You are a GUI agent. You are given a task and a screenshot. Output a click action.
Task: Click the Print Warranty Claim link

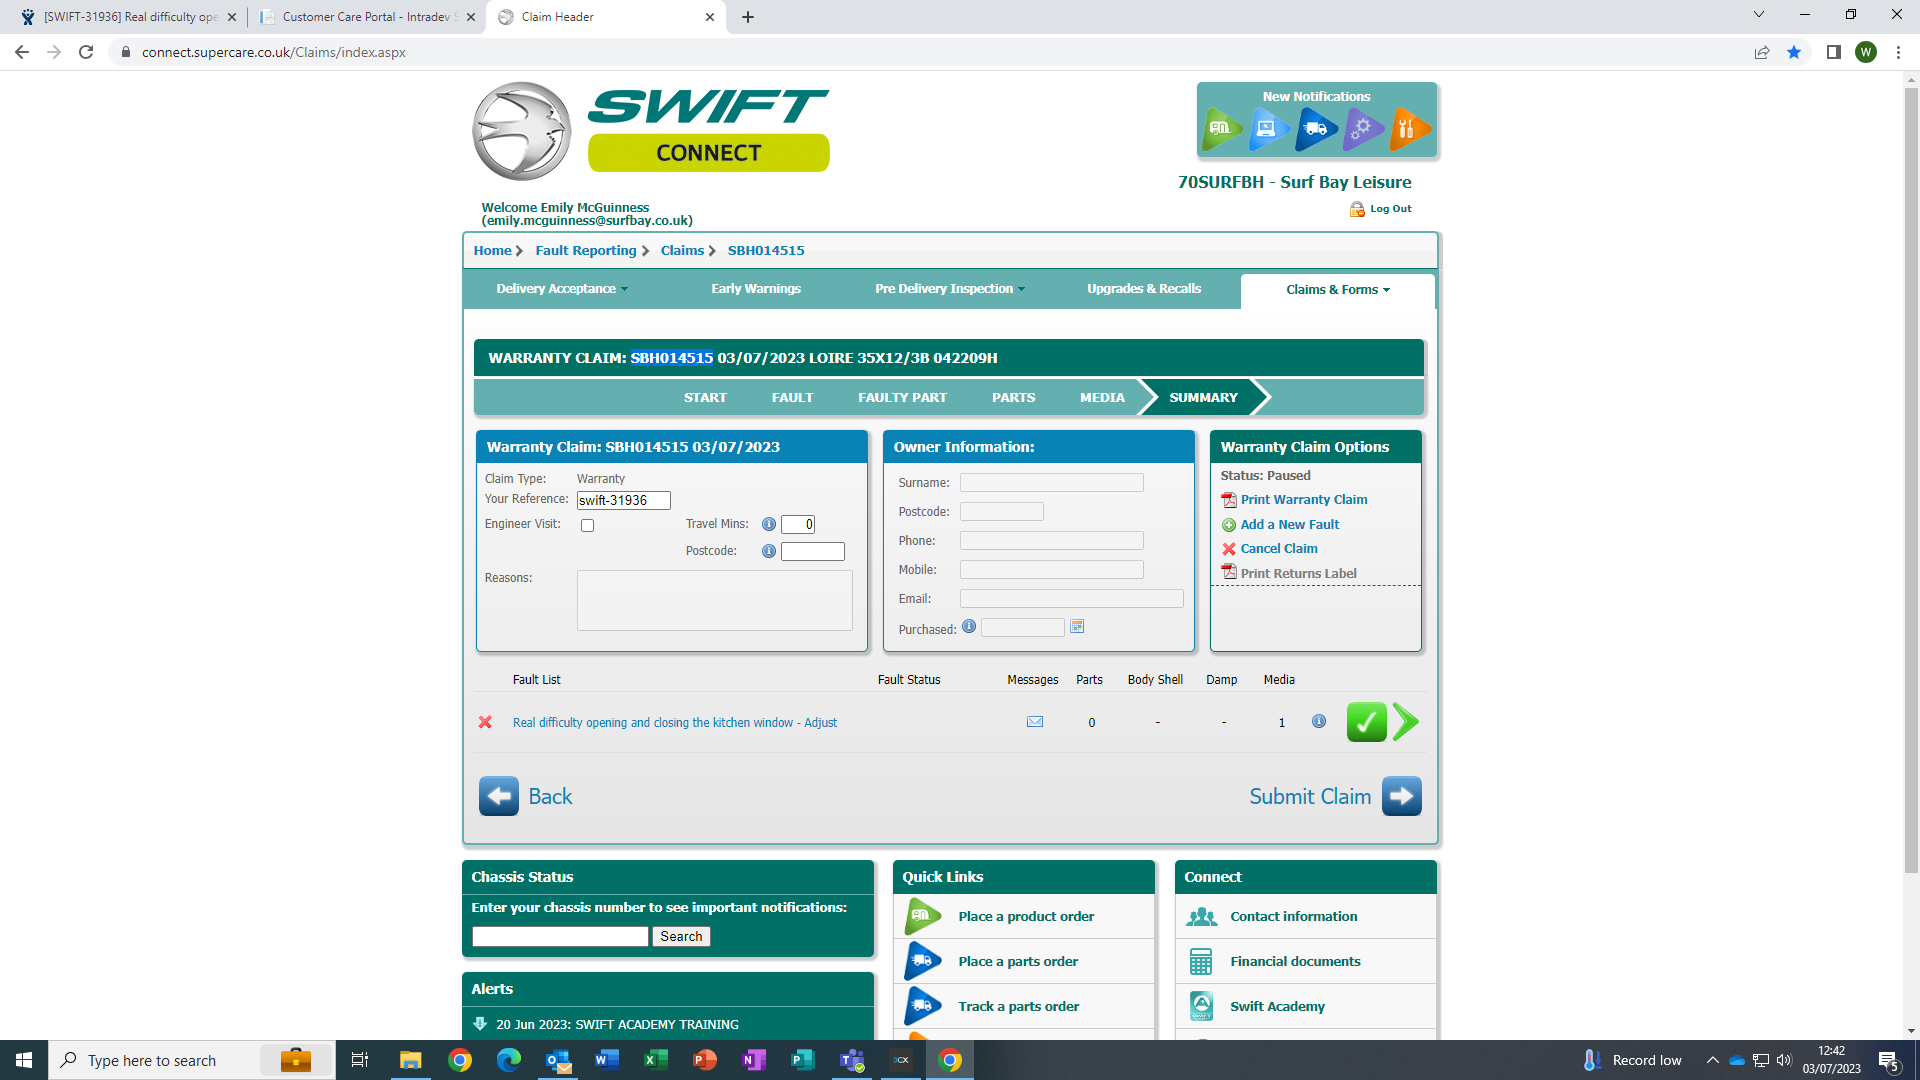pyautogui.click(x=1303, y=500)
